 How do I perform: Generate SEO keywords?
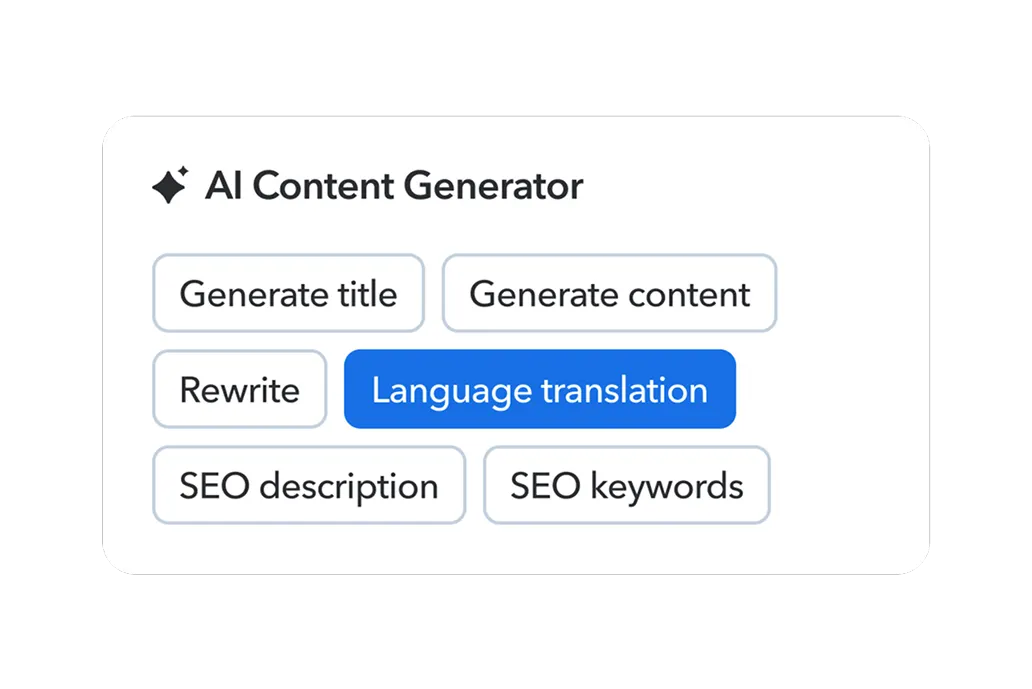point(626,486)
